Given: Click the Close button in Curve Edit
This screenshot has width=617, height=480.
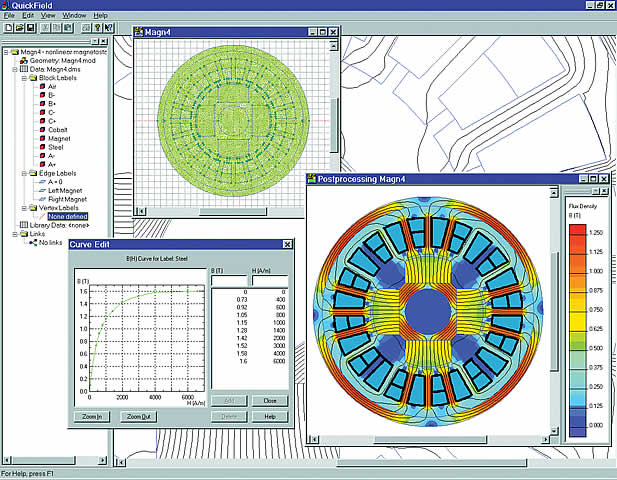Looking at the screenshot, I should (270, 401).
